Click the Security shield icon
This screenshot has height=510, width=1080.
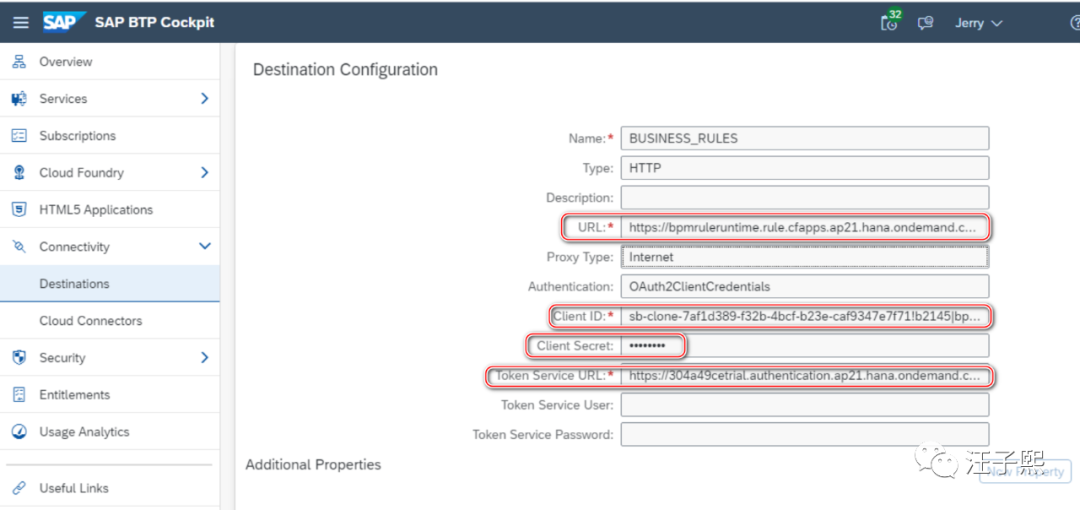pos(19,358)
